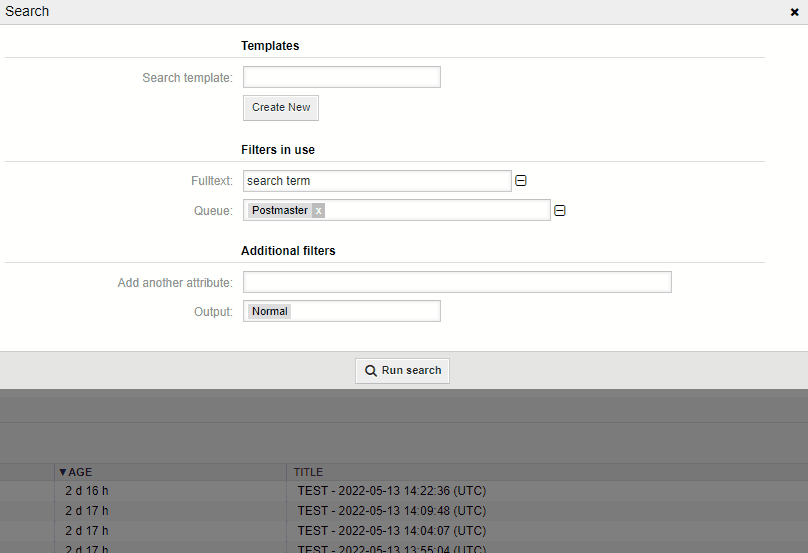This screenshot has width=808, height=553.
Task: Focus the Fulltext search term field
Action: coord(377,181)
